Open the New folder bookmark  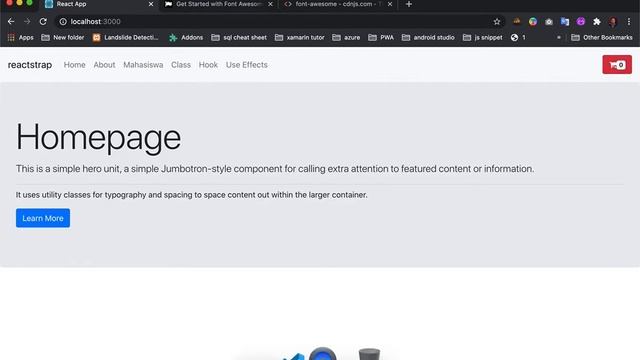pyautogui.click(x=62, y=38)
